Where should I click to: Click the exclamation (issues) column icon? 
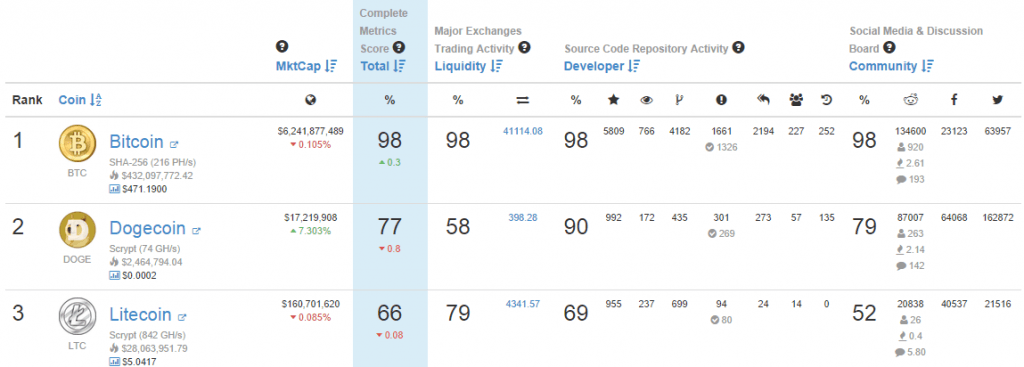(x=721, y=100)
